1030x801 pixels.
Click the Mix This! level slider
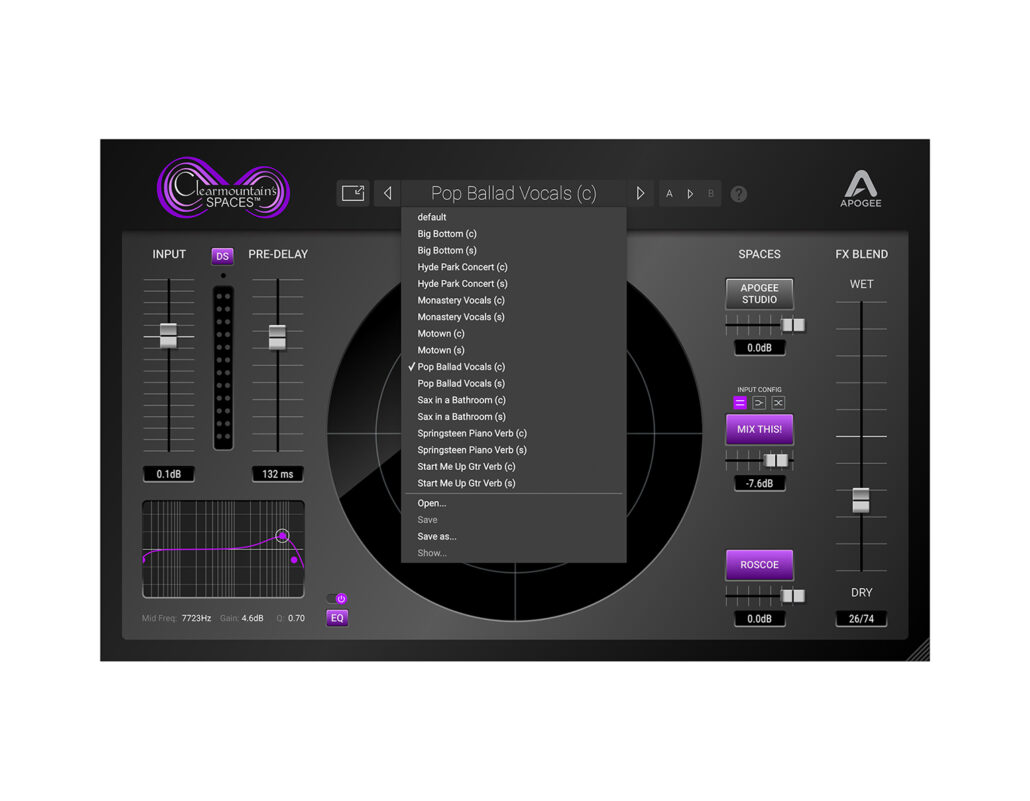776,461
